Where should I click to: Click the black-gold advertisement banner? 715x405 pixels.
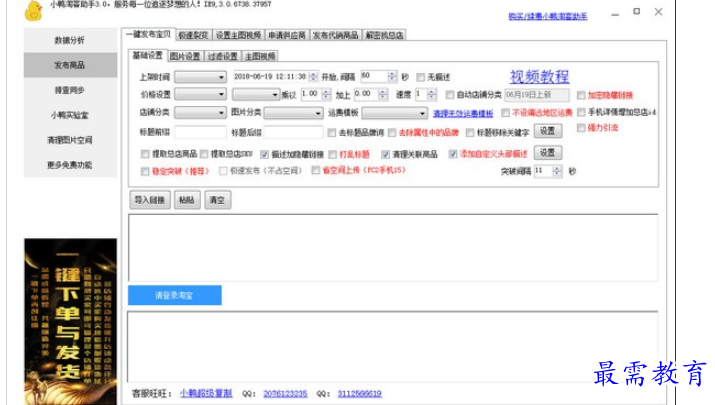(70, 322)
